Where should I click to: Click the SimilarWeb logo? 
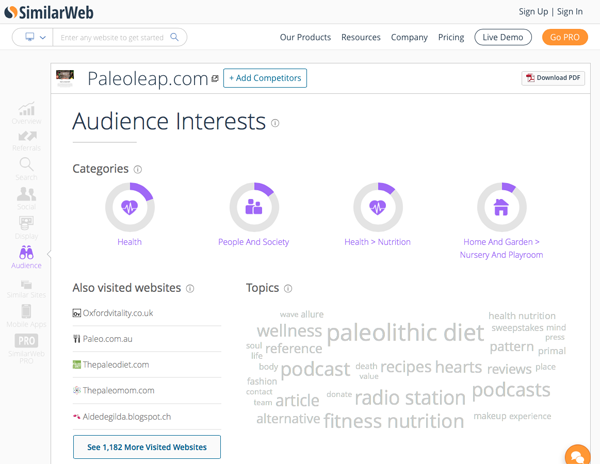tap(49, 13)
